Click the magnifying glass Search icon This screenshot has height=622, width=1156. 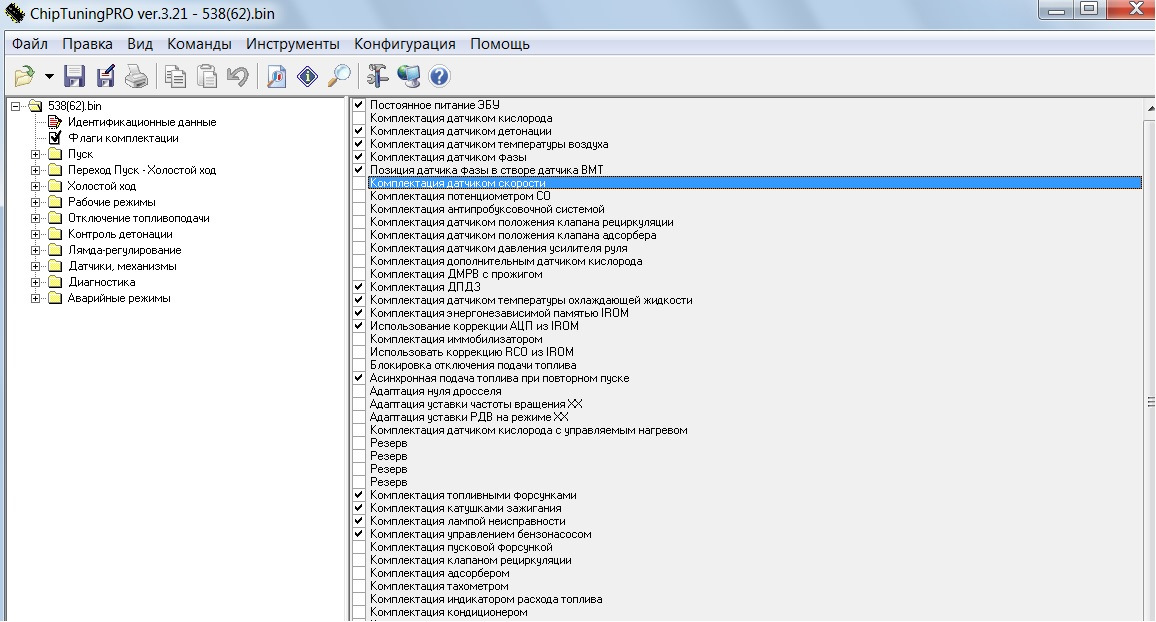click(x=338, y=76)
